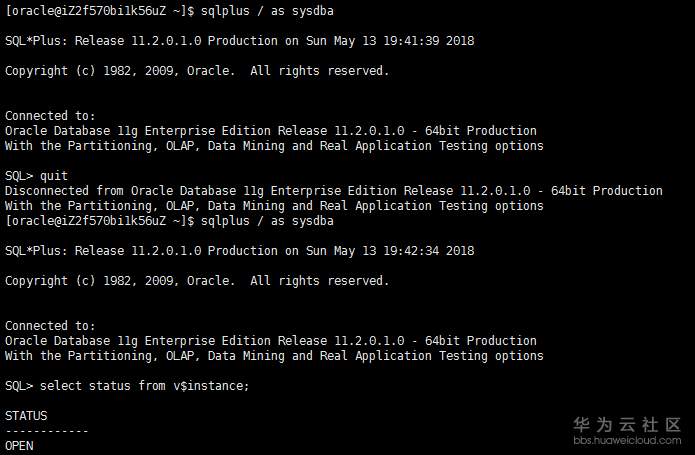Click the SQL> prompt before the select query
The image size is (695, 455).
point(19,386)
